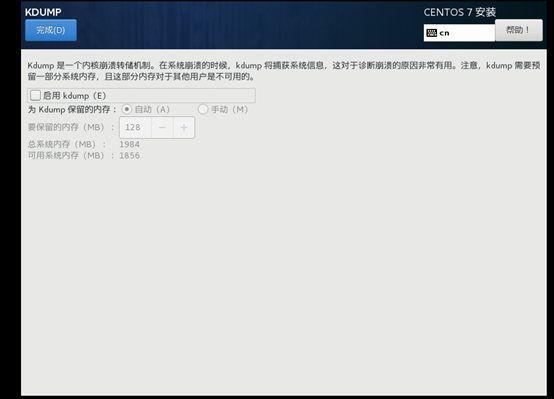Click the available memory value 1856

click(129, 156)
